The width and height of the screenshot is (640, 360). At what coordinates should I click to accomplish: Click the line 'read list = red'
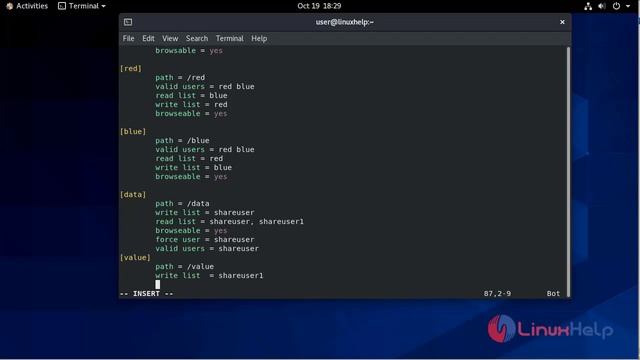[189, 158]
